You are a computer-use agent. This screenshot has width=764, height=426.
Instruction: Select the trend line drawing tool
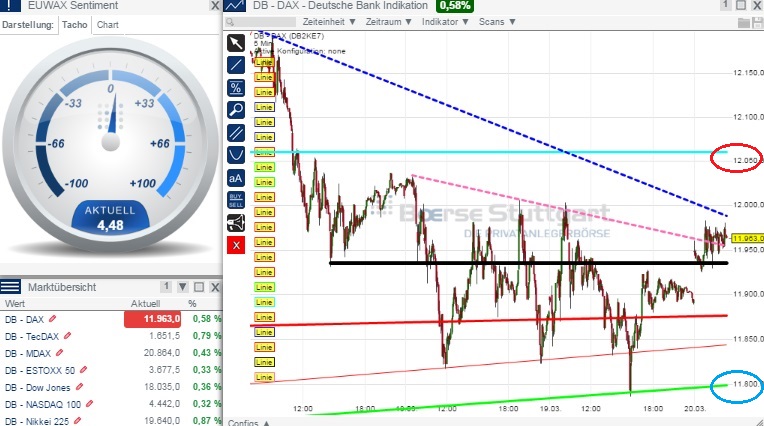pyautogui.click(x=236, y=65)
